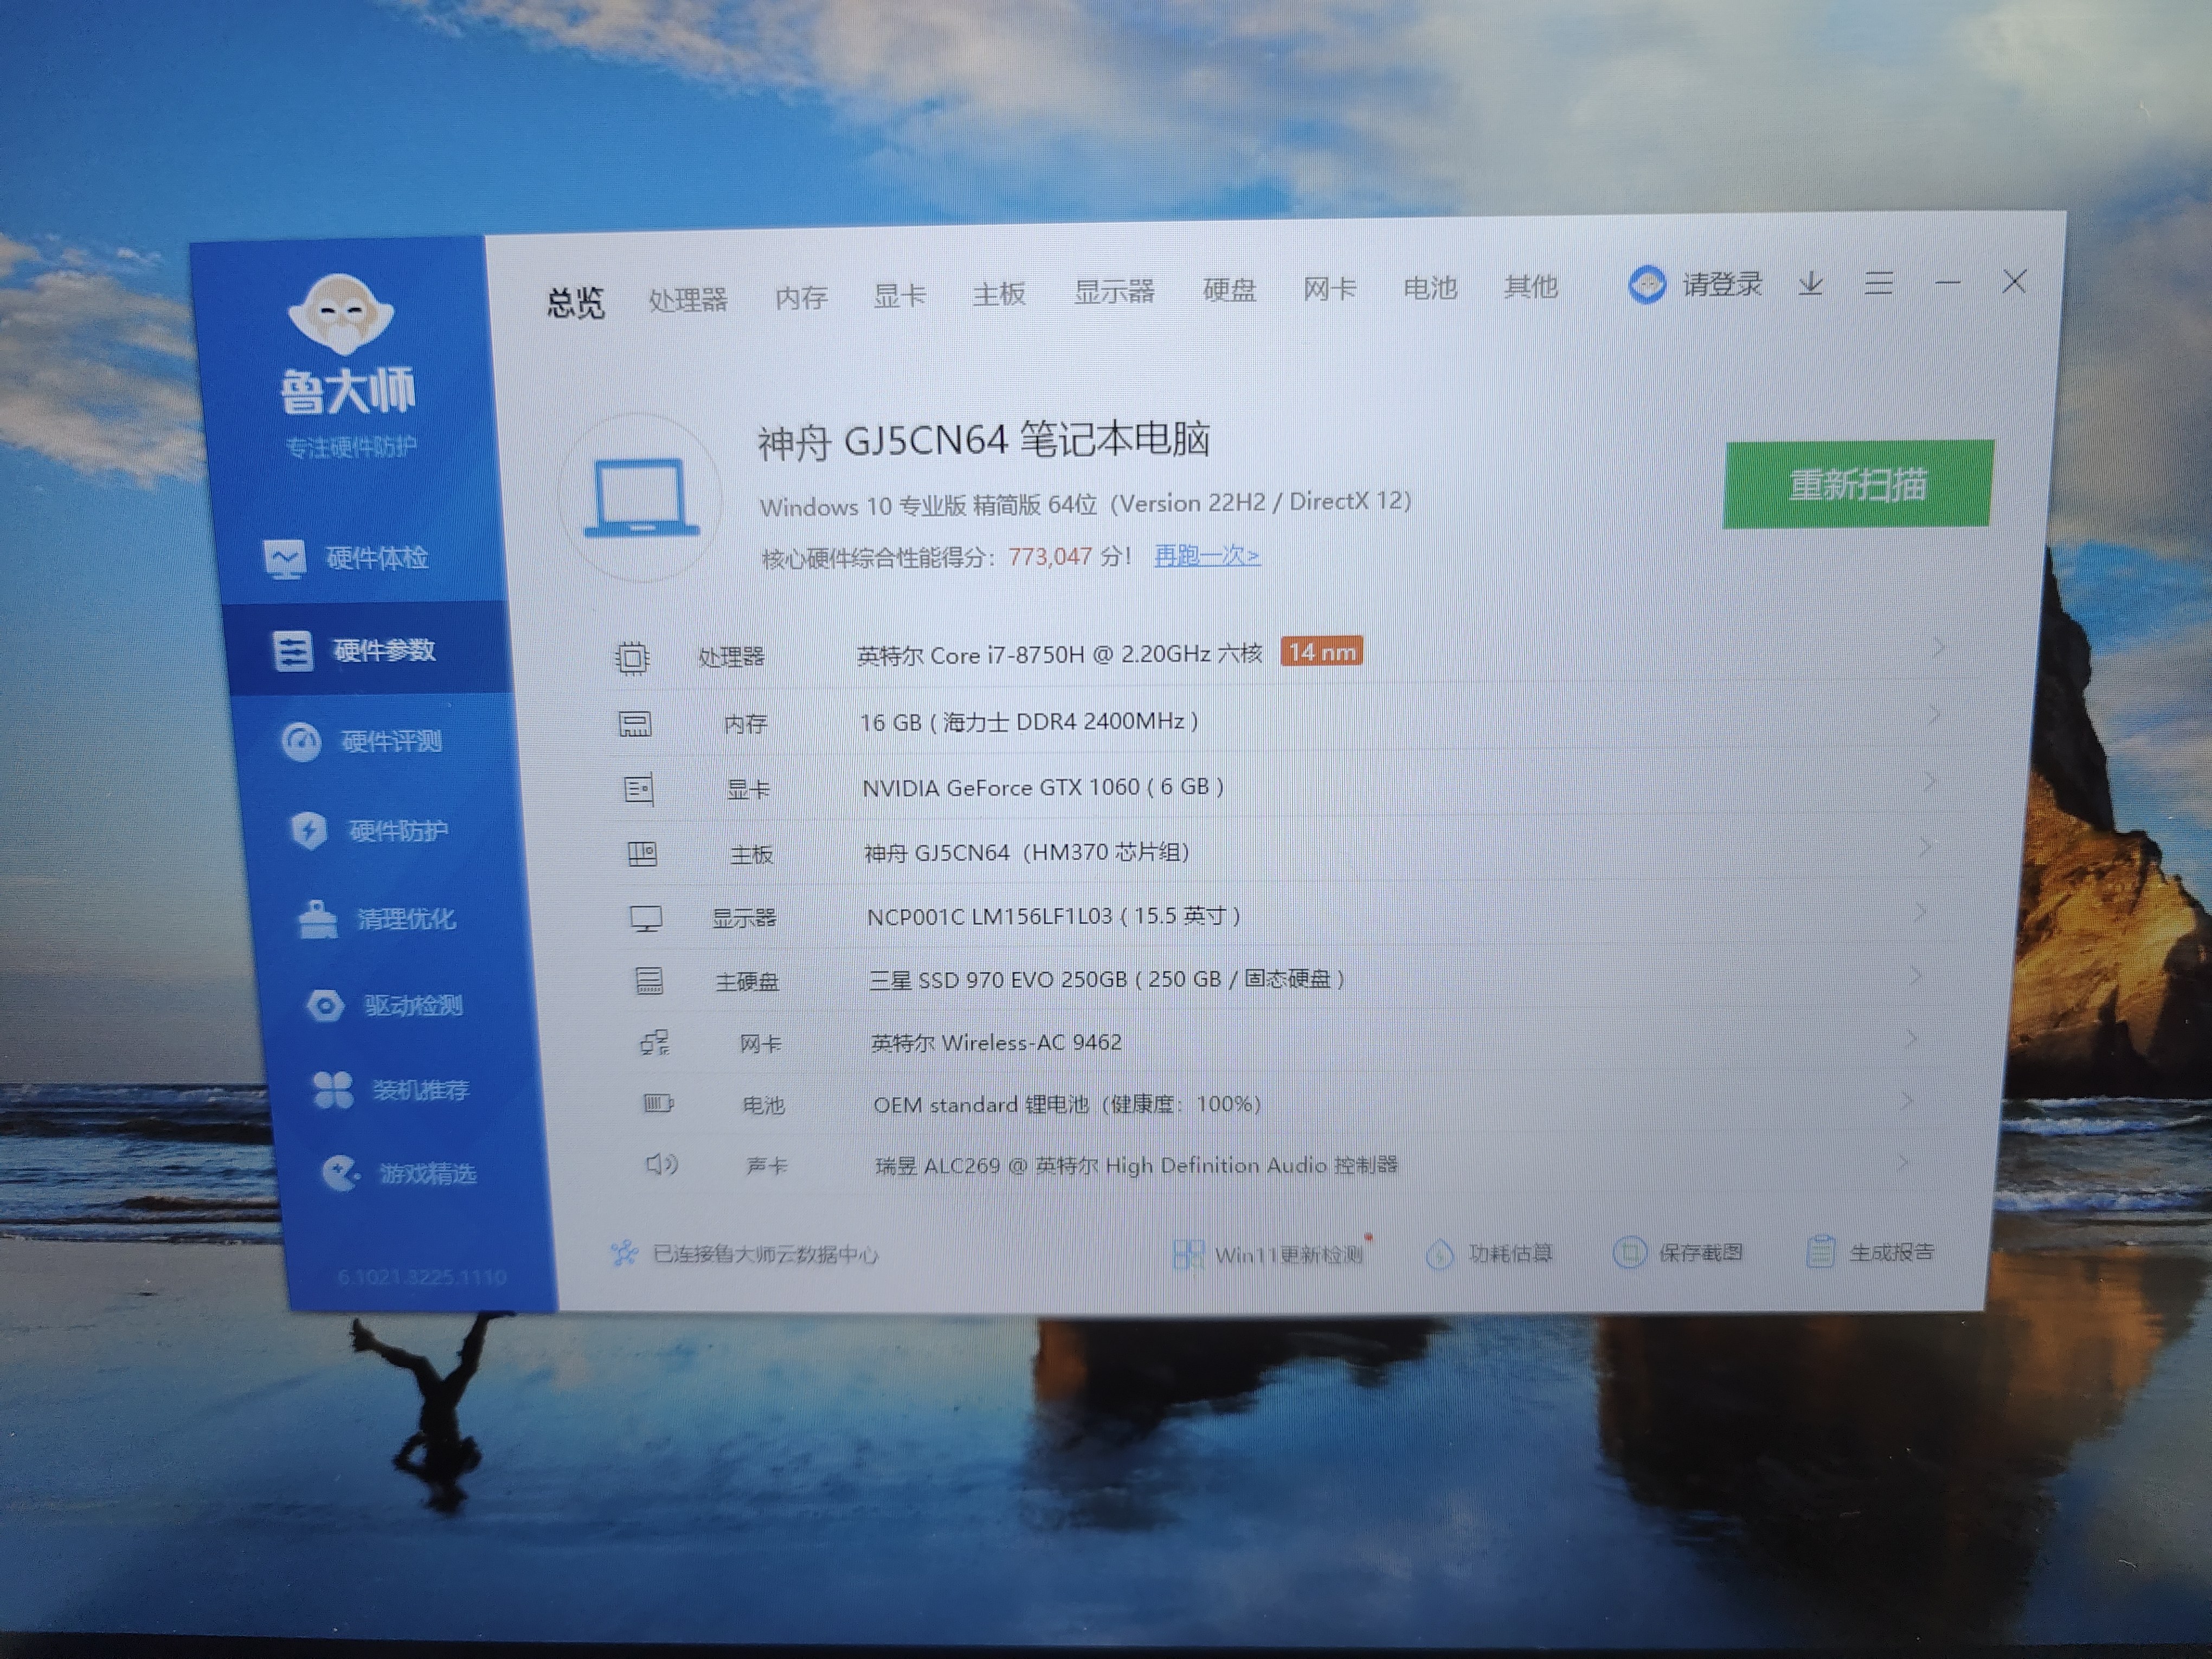Click 16 GB 海力士 DDR4 memory text
The image size is (2212, 1659).
tap(1029, 721)
